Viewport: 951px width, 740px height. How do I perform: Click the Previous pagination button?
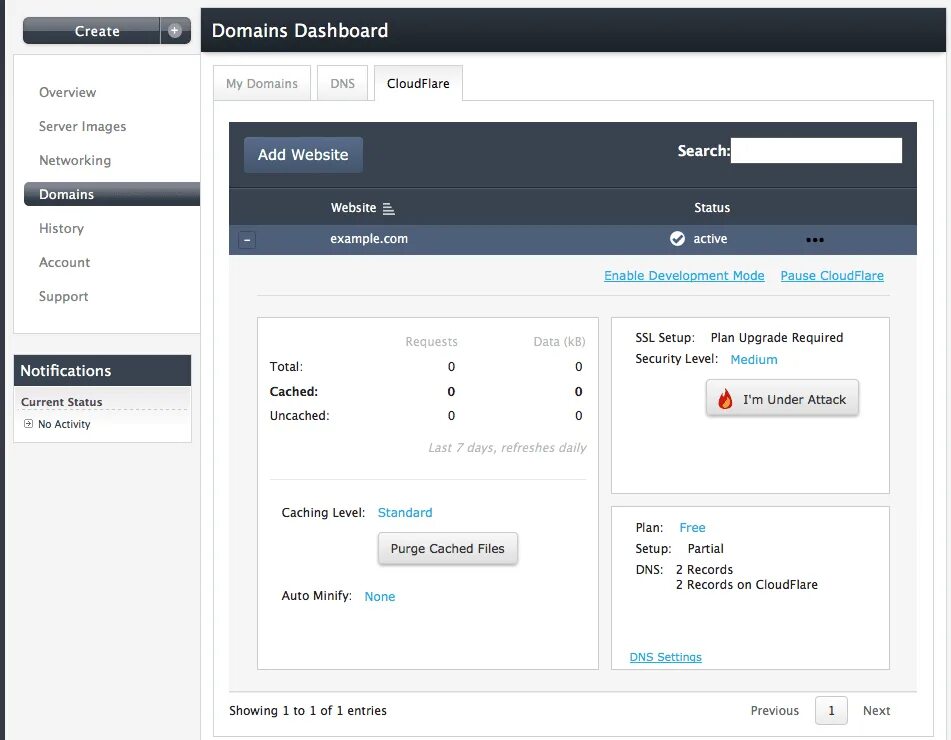point(775,710)
